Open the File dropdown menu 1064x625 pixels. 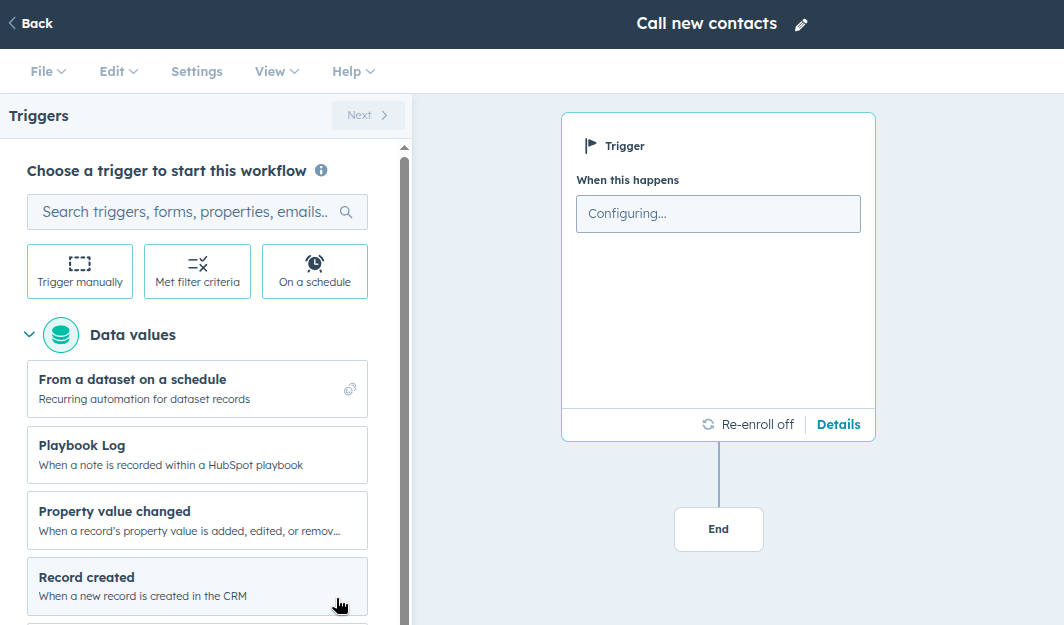47,71
